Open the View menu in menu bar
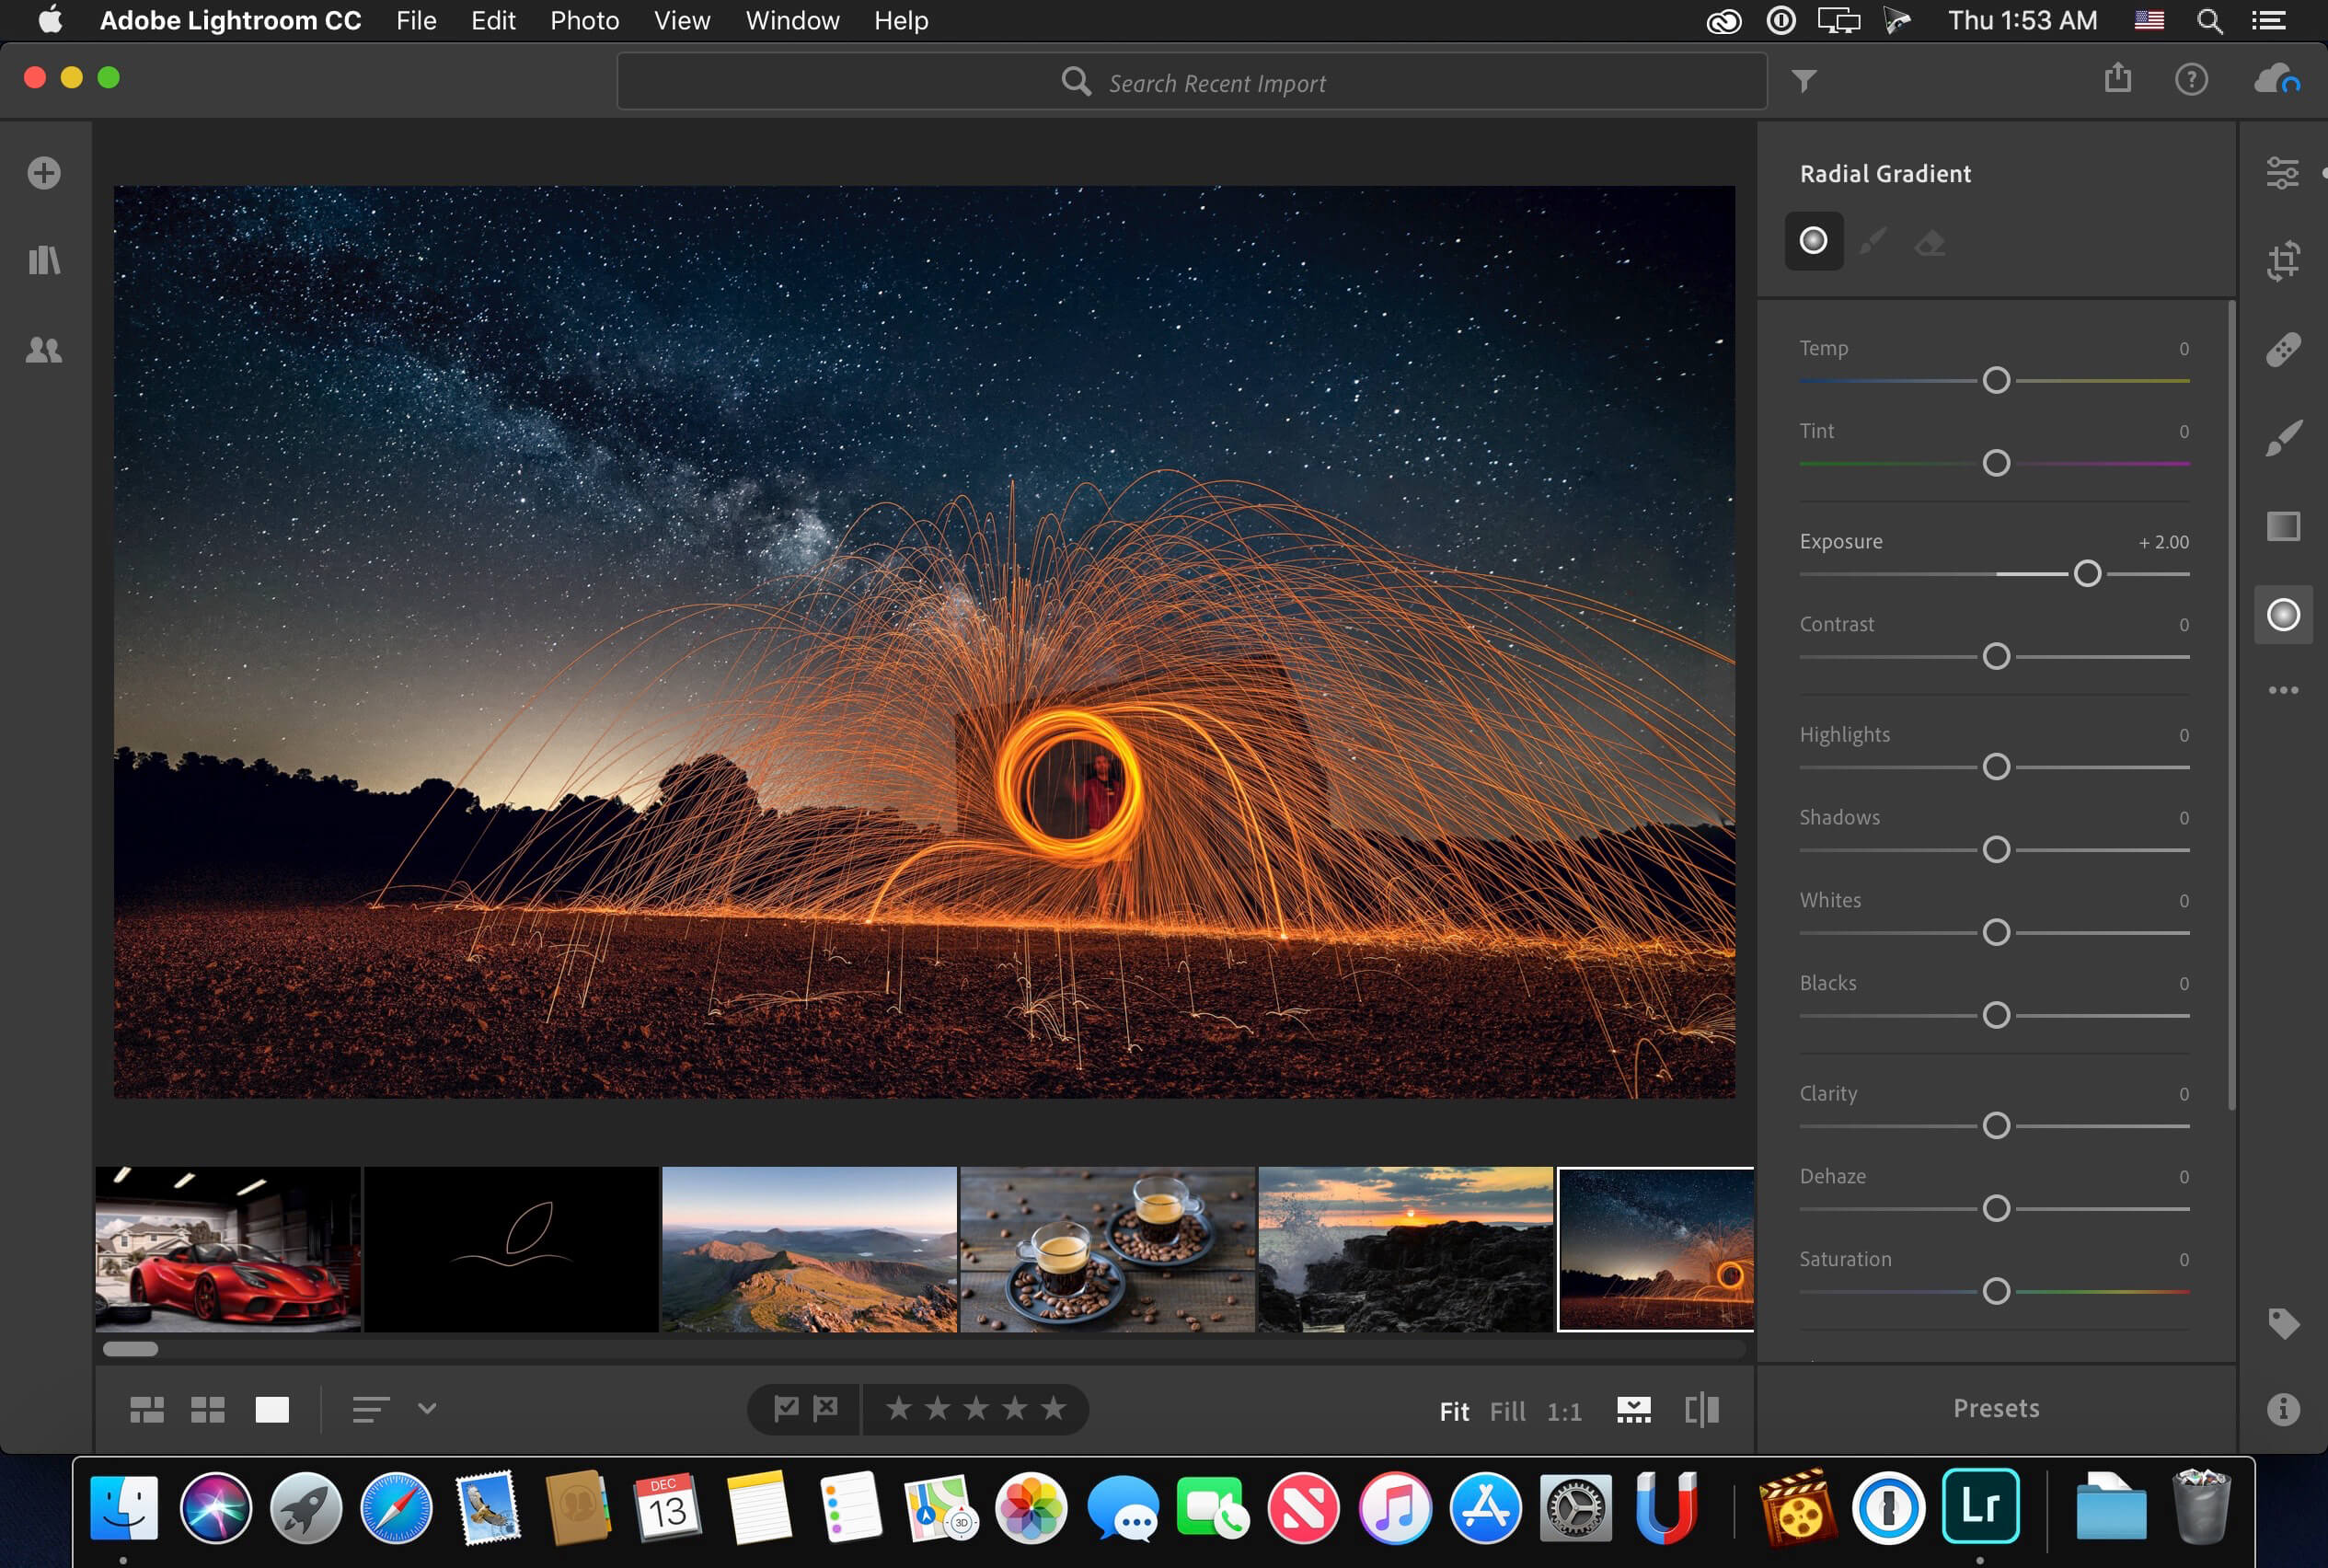The height and width of the screenshot is (1568, 2328). [679, 21]
